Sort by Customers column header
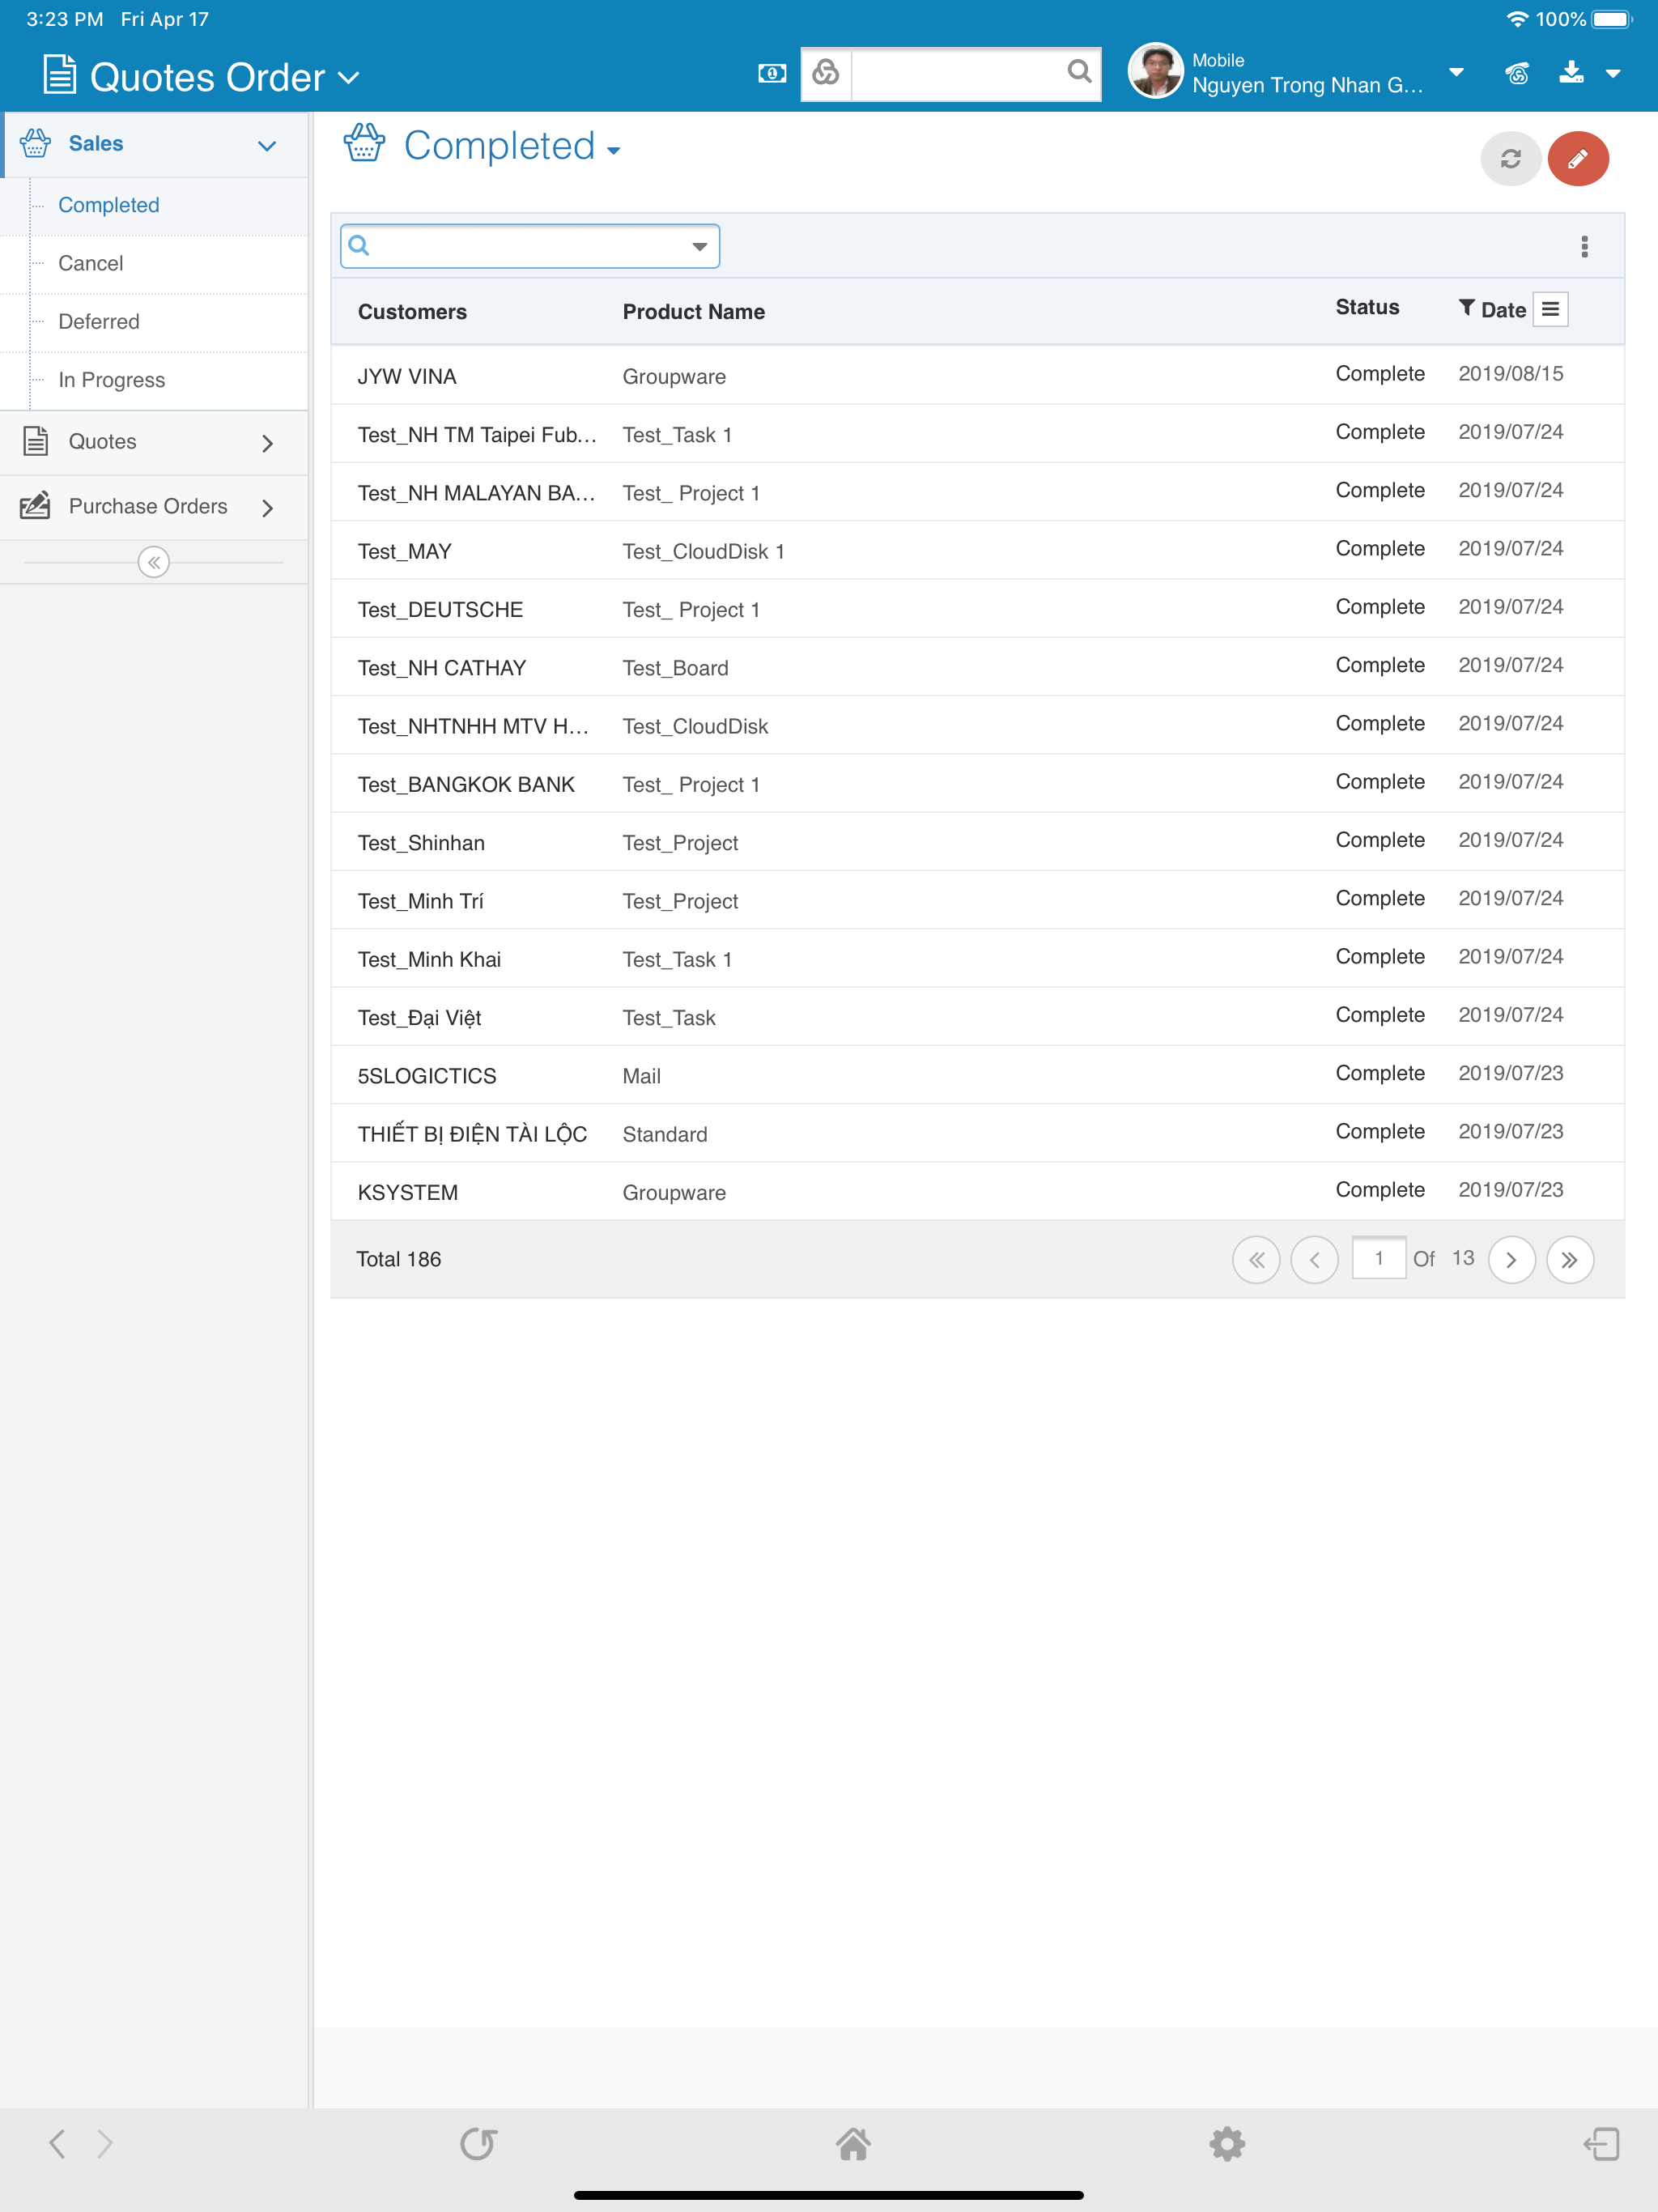This screenshot has height=2212, width=1658. coord(412,312)
